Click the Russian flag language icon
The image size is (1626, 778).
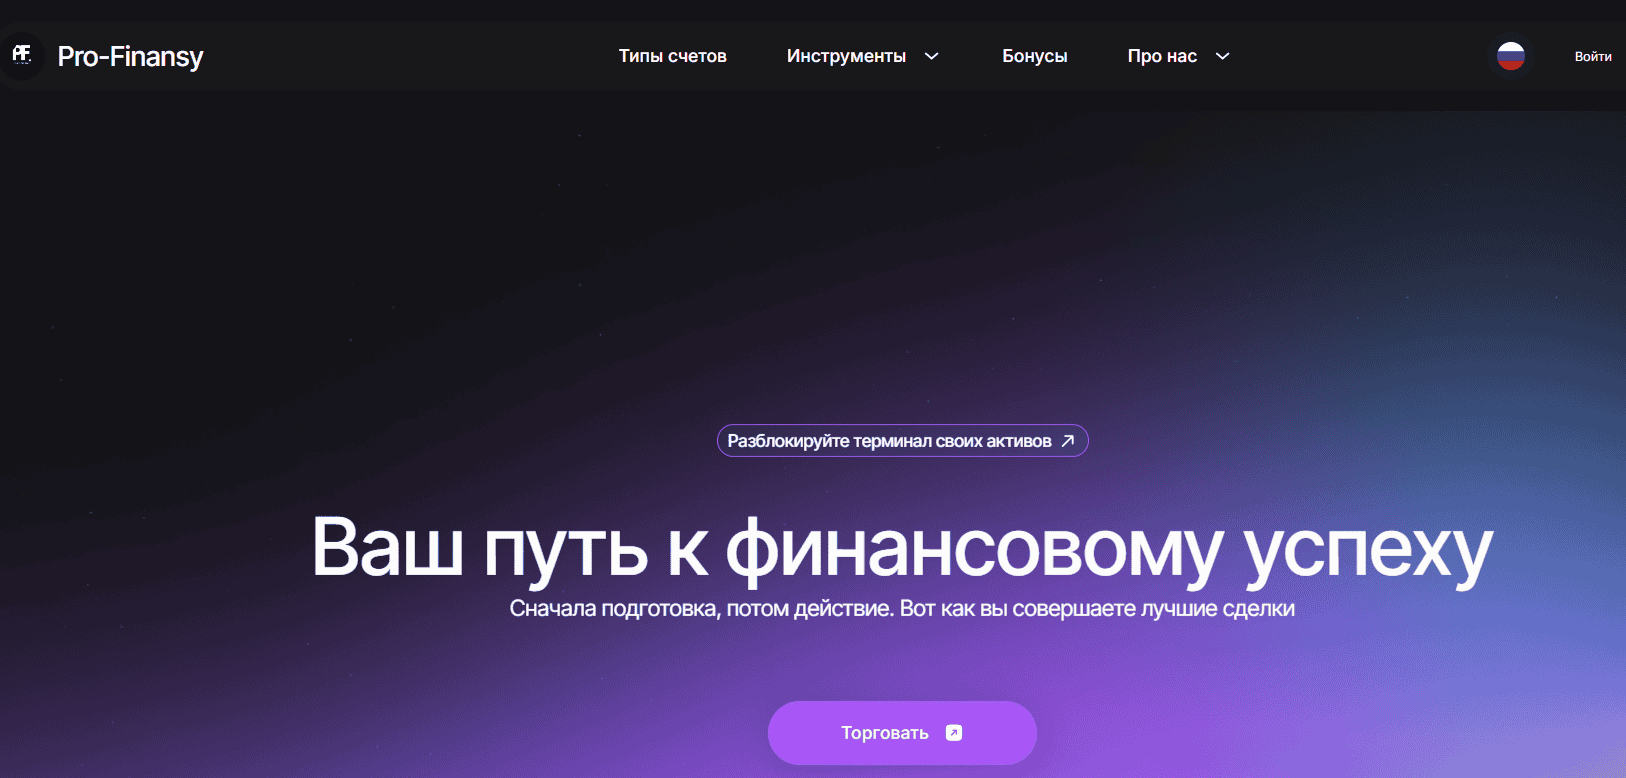pyautogui.click(x=1510, y=56)
